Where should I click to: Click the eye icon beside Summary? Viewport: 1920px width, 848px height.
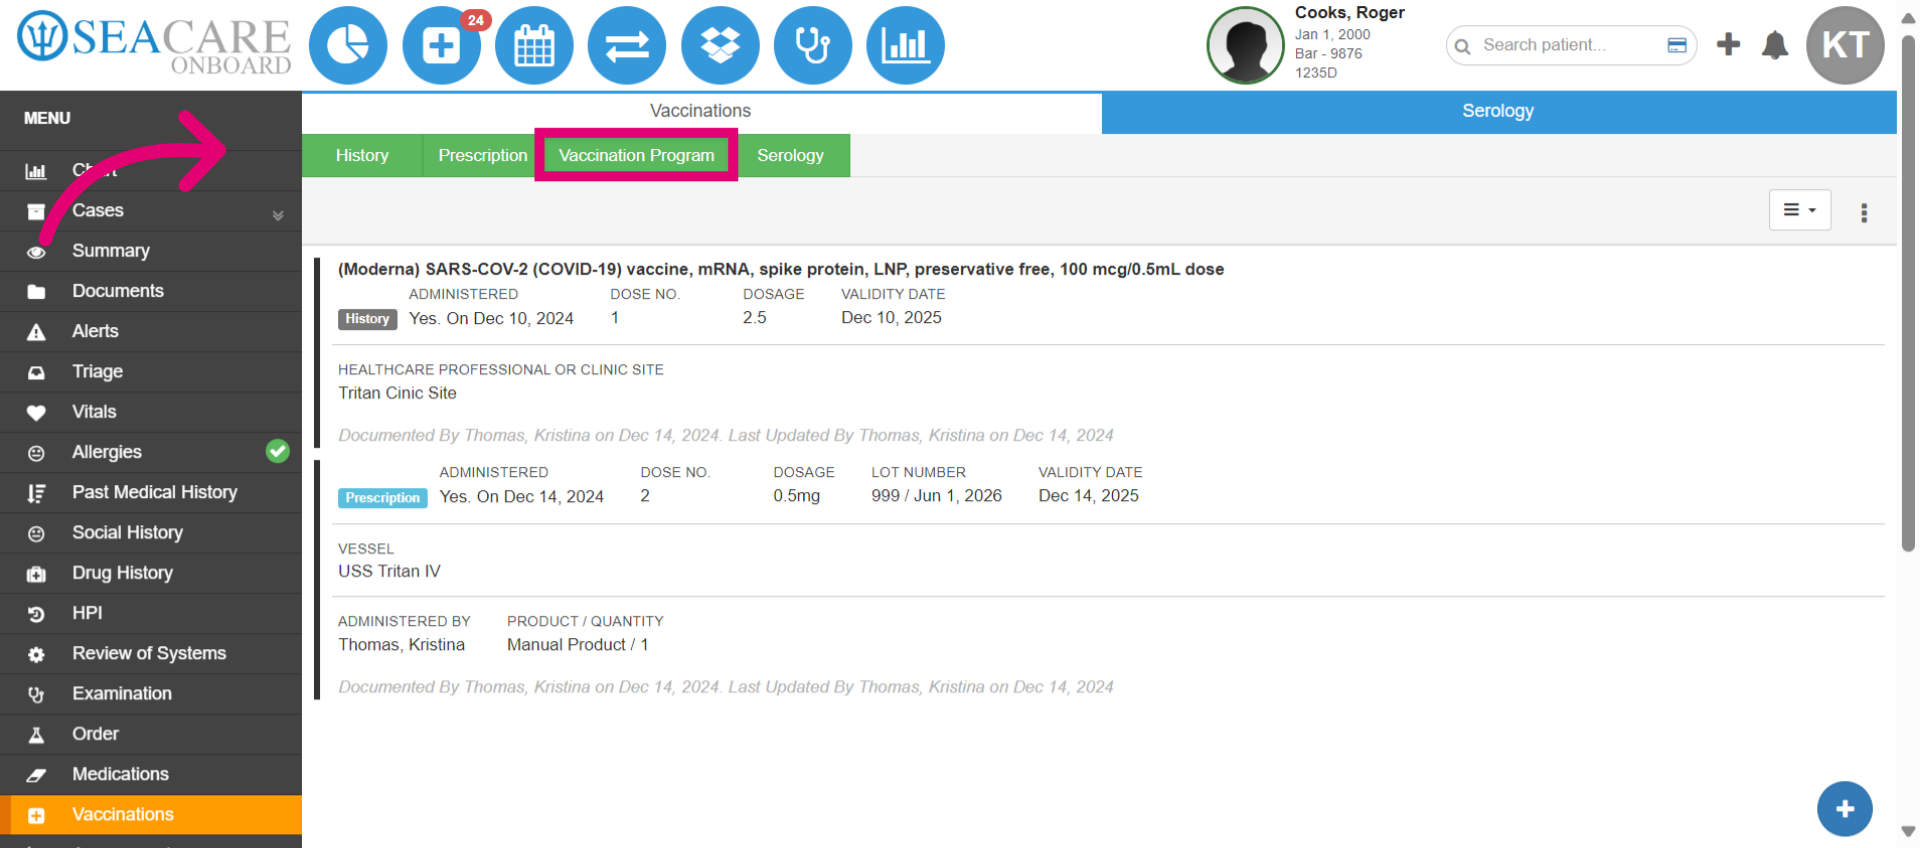[36, 252]
